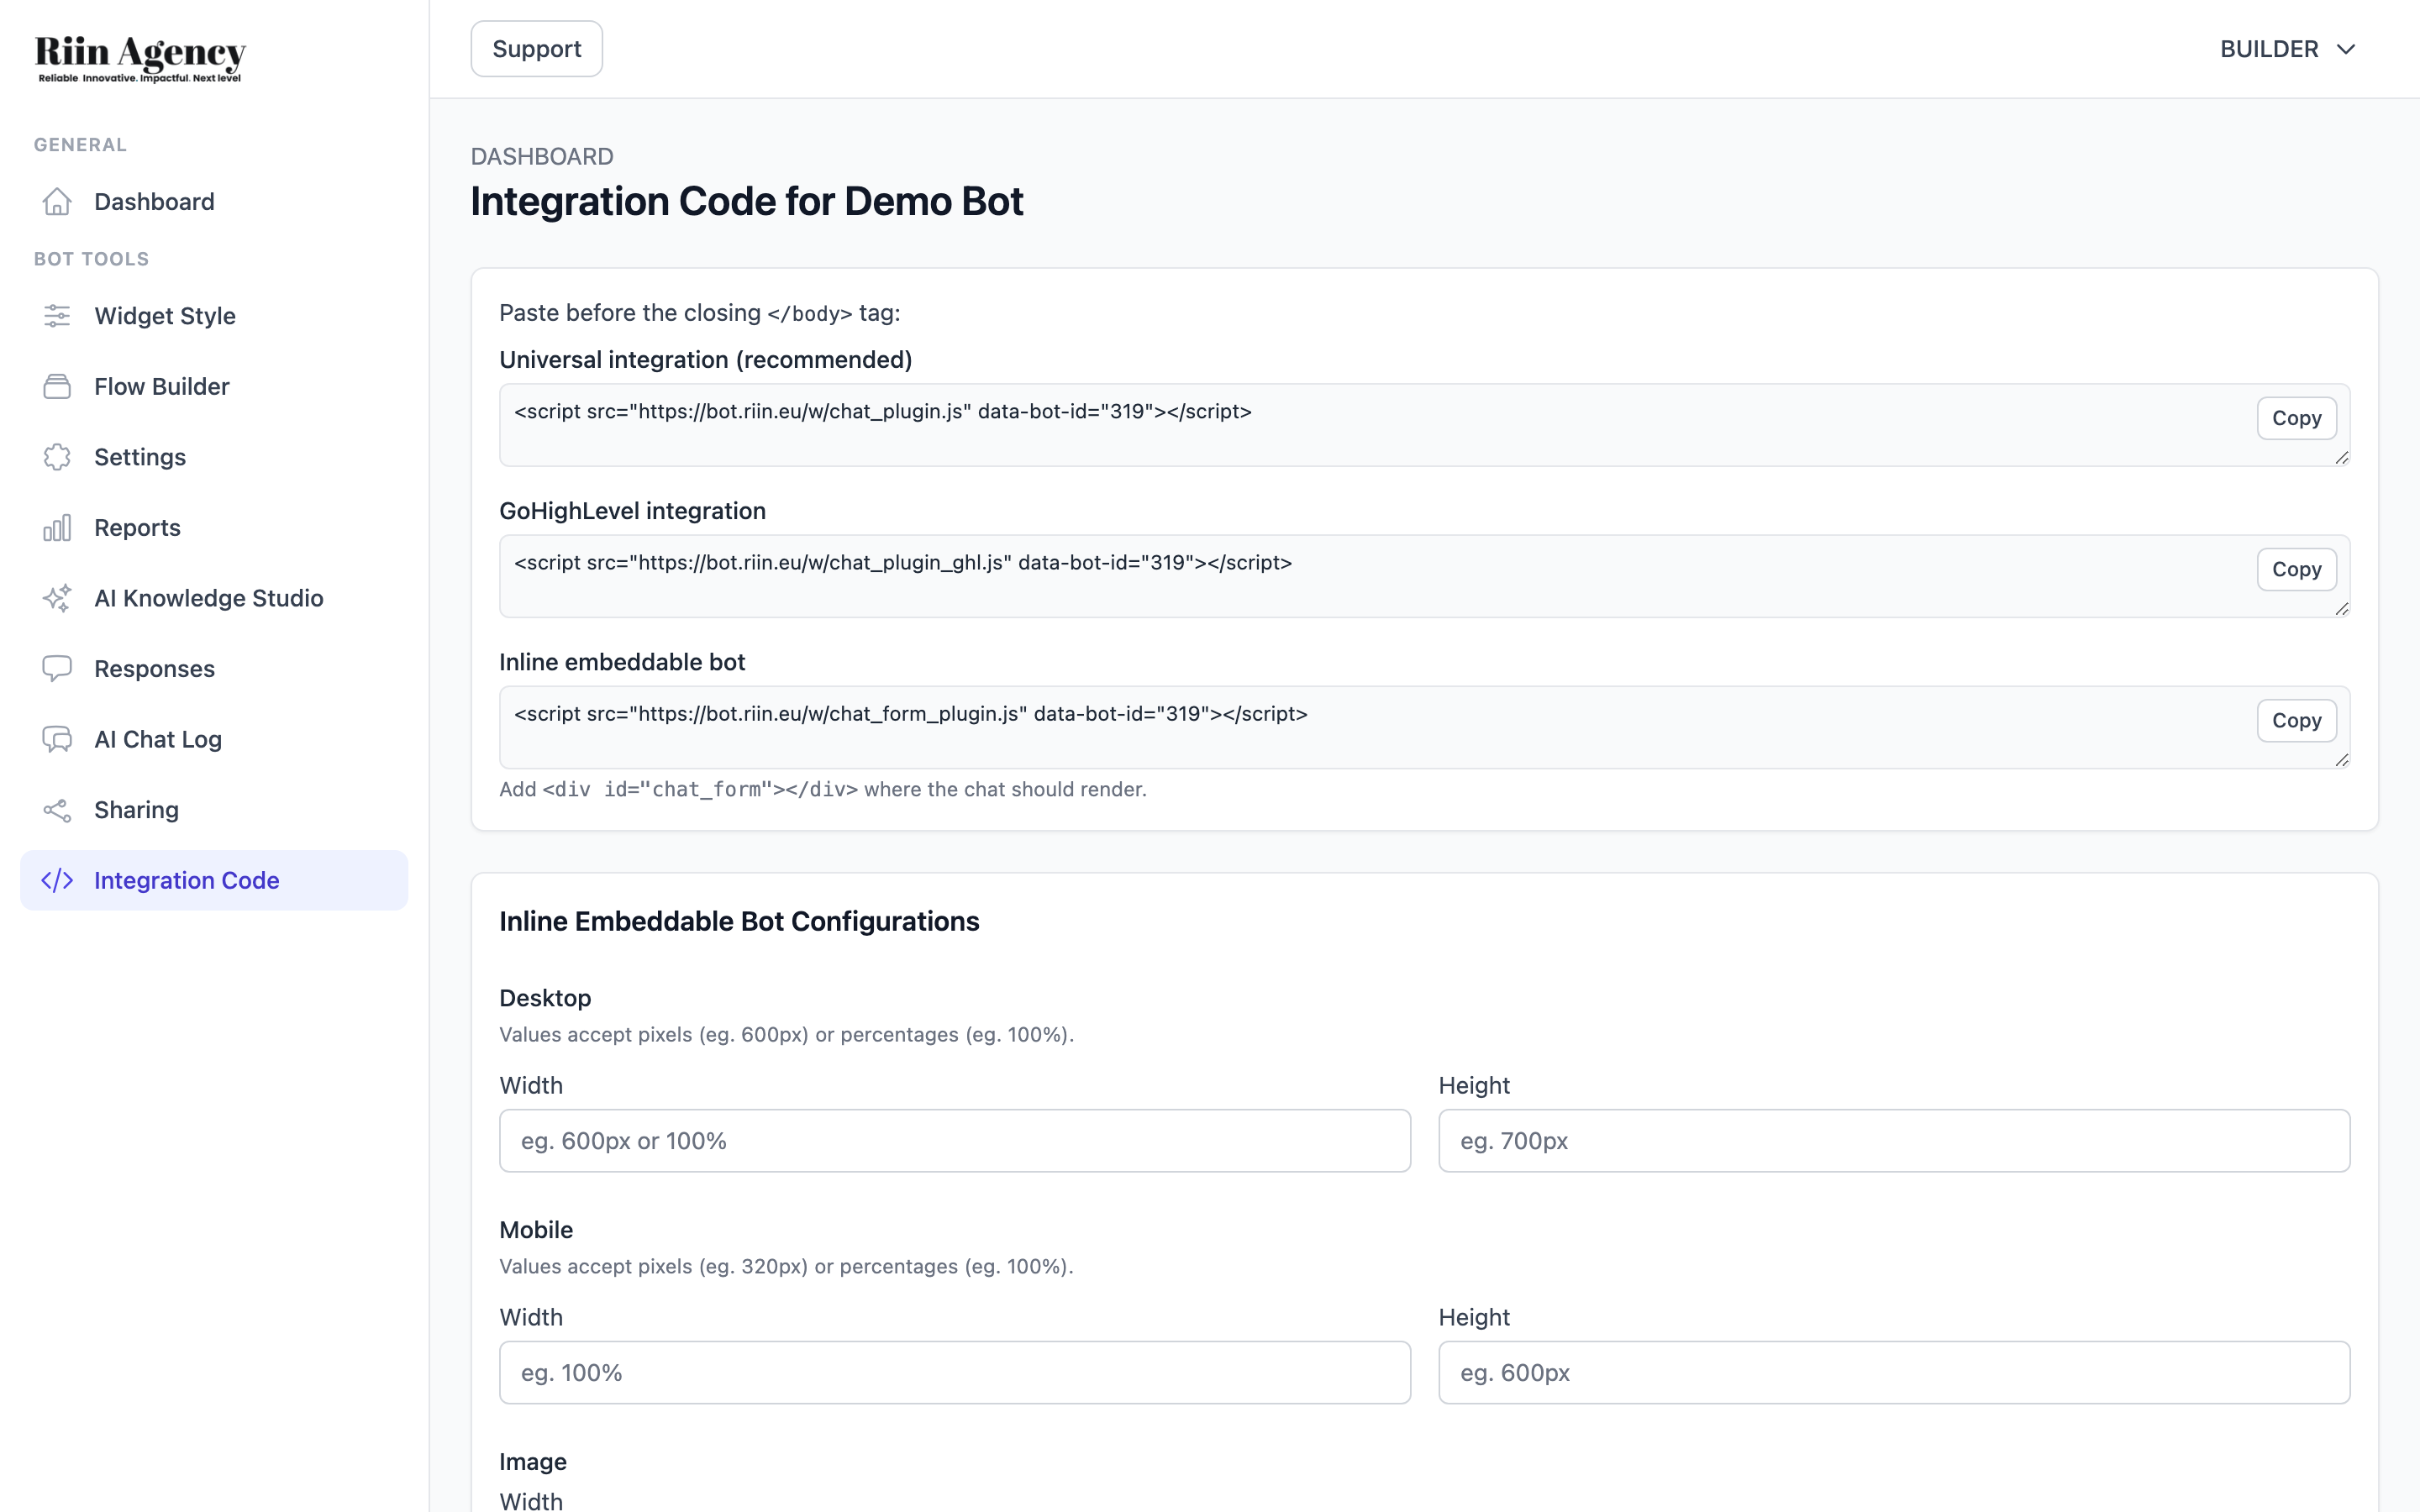Click the AI Chat Log bubbles icon
2420x1512 pixels.
pyautogui.click(x=57, y=739)
